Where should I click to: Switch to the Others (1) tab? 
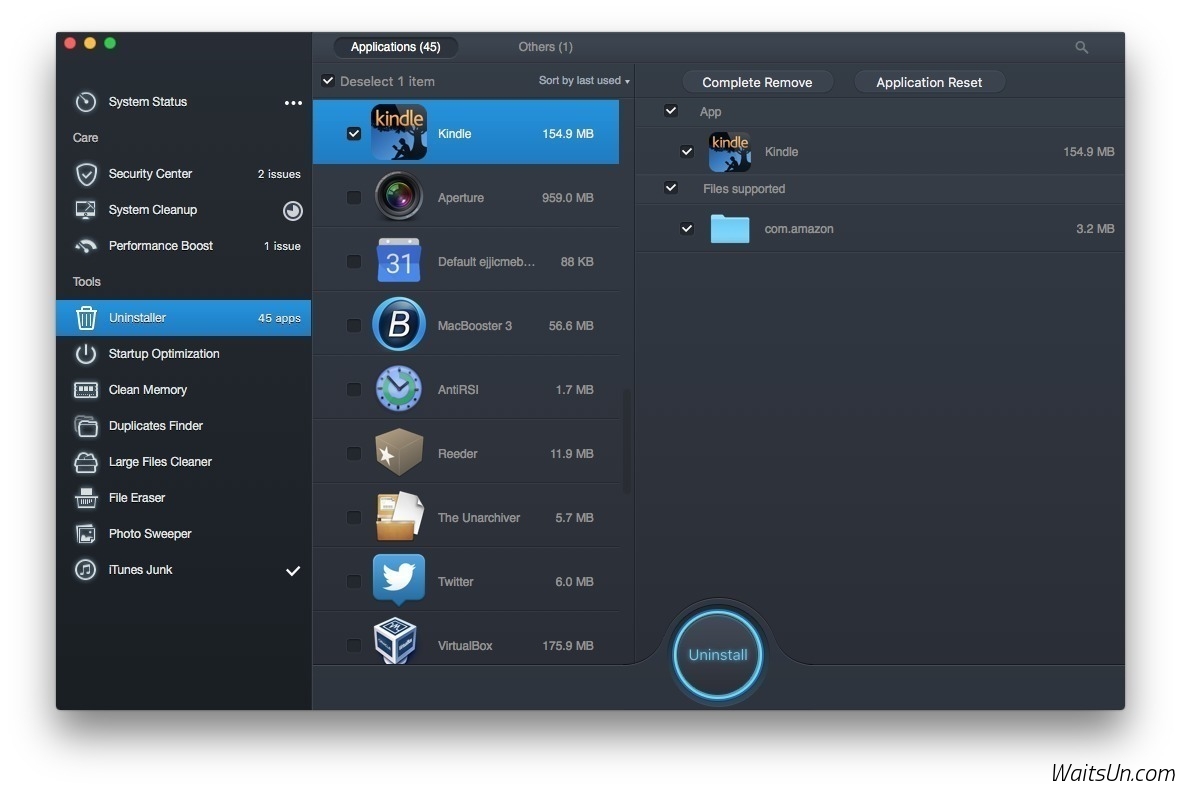pyautogui.click(x=545, y=47)
